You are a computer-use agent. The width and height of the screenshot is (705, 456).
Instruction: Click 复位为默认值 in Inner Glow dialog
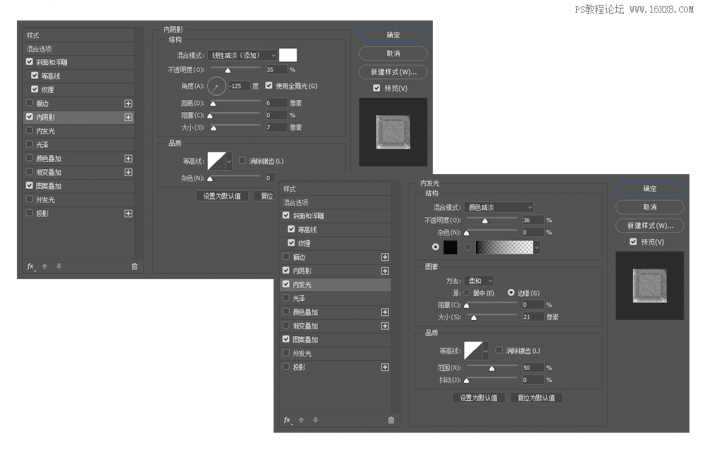(x=536, y=398)
